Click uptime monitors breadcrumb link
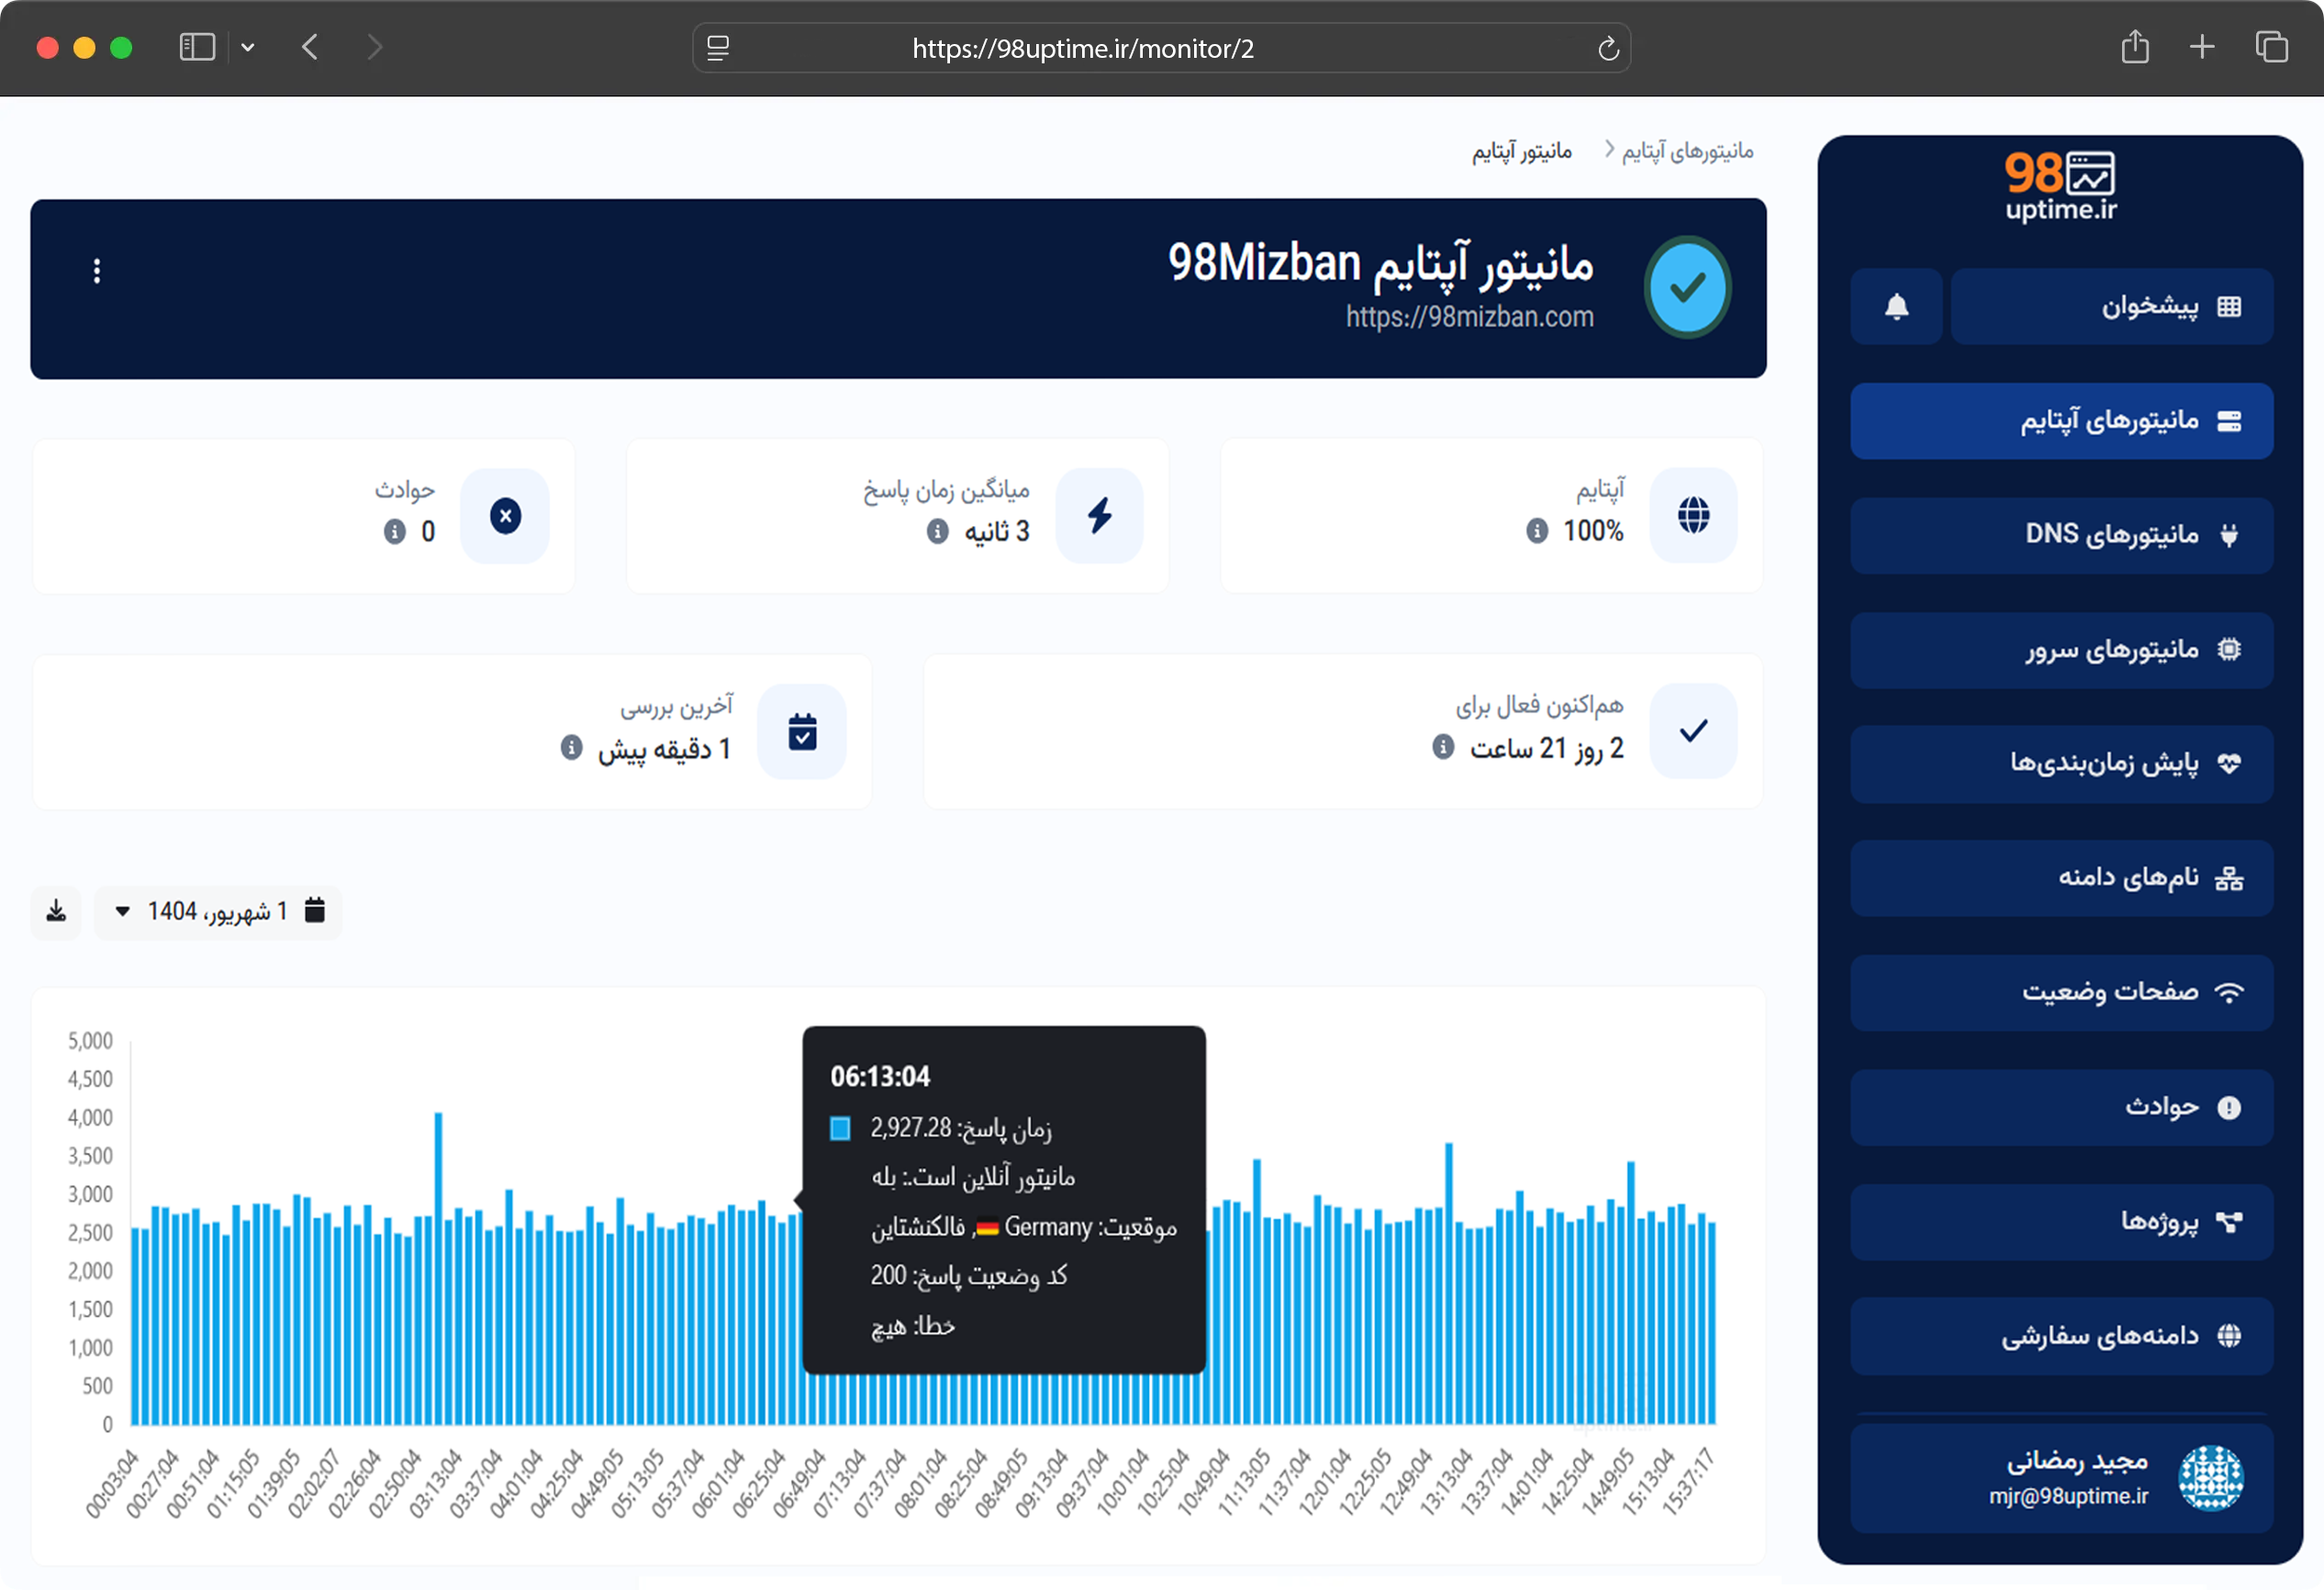 (1687, 151)
